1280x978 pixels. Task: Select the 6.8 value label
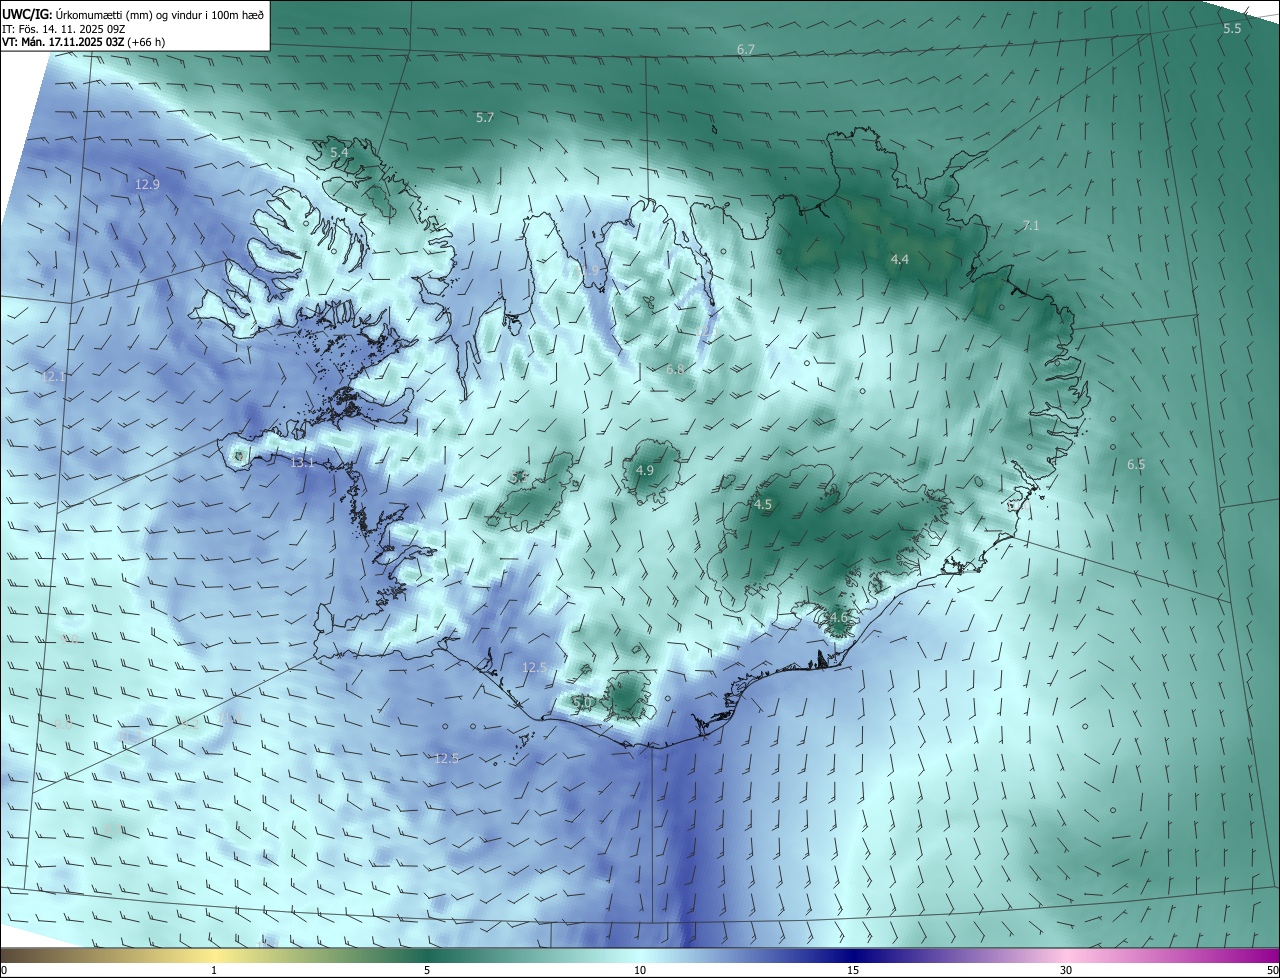coord(675,369)
